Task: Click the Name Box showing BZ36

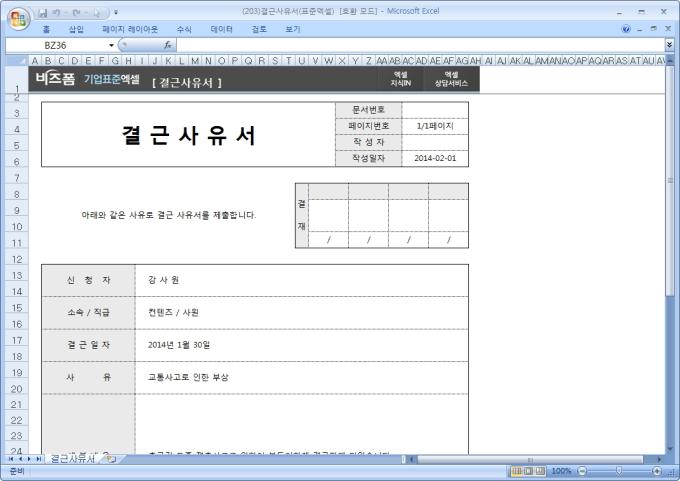Action: click(x=56, y=45)
